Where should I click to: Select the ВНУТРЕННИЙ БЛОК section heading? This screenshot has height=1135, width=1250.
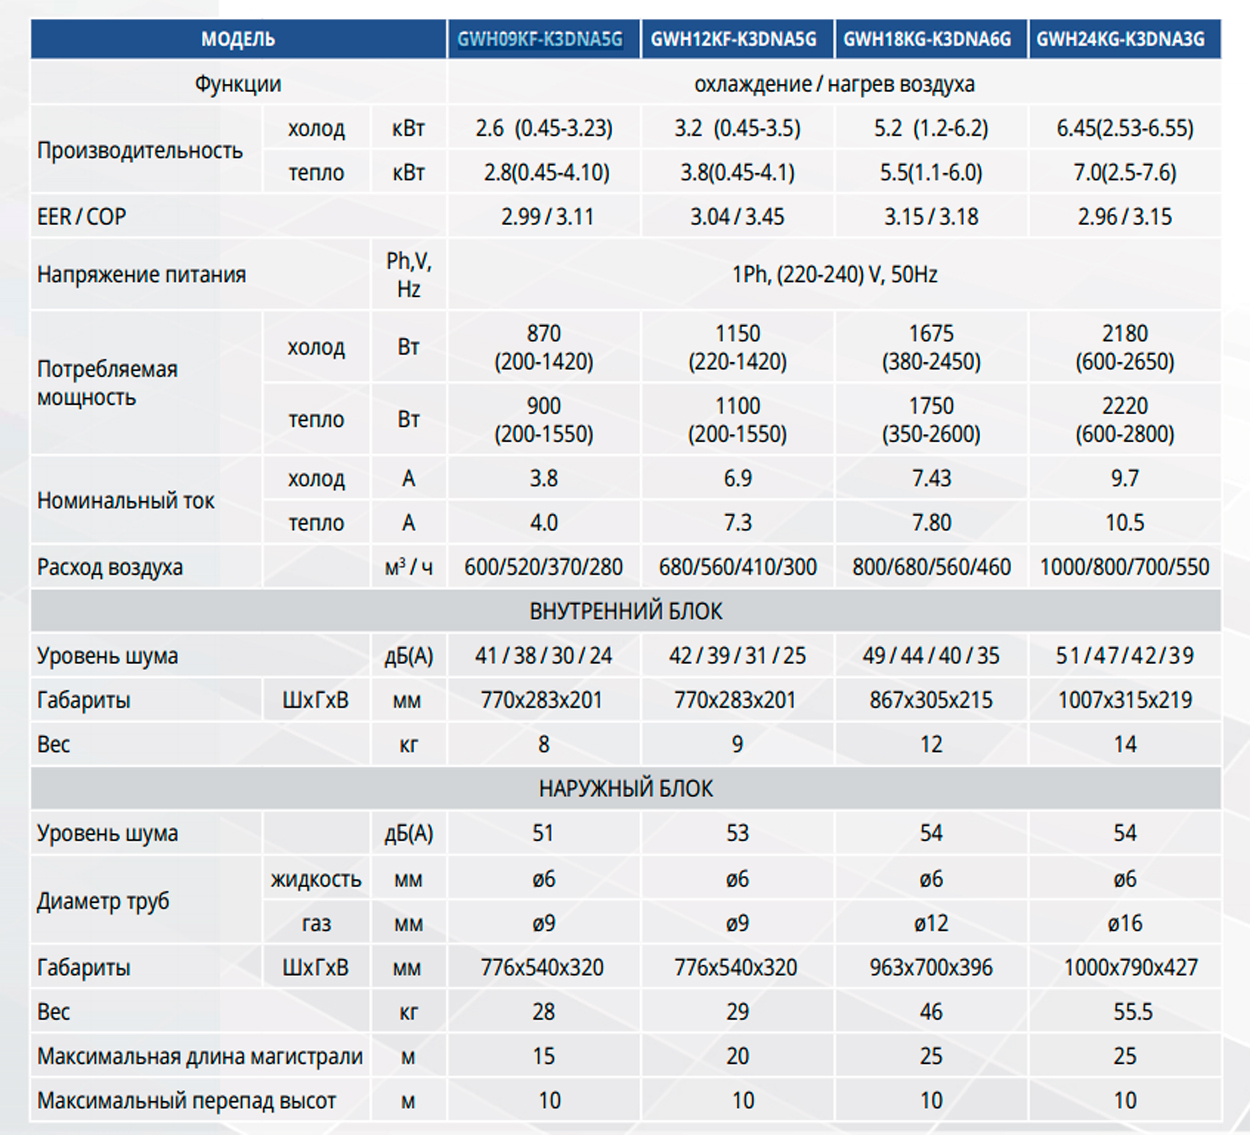[x=625, y=611]
